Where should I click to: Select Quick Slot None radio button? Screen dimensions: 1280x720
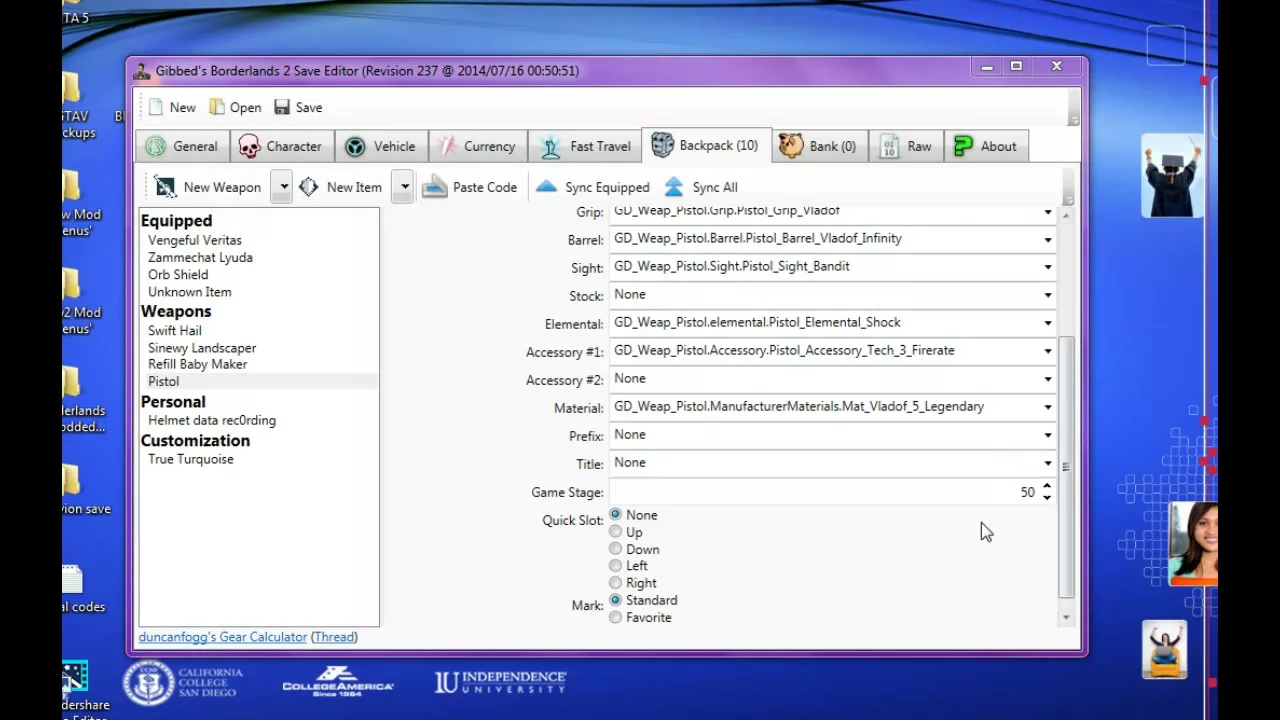click(615, 515)
